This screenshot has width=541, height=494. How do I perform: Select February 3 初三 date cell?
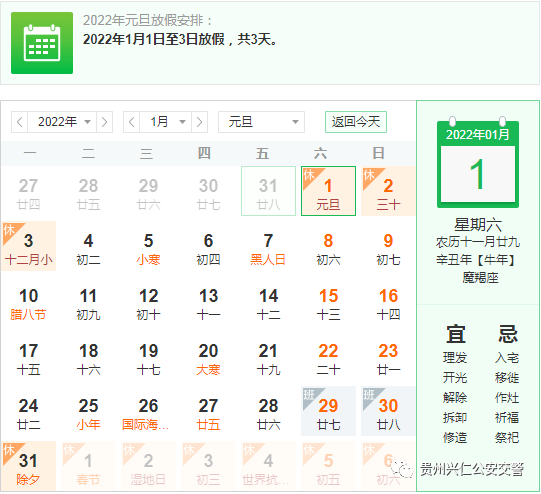click(x=208, y=466)
